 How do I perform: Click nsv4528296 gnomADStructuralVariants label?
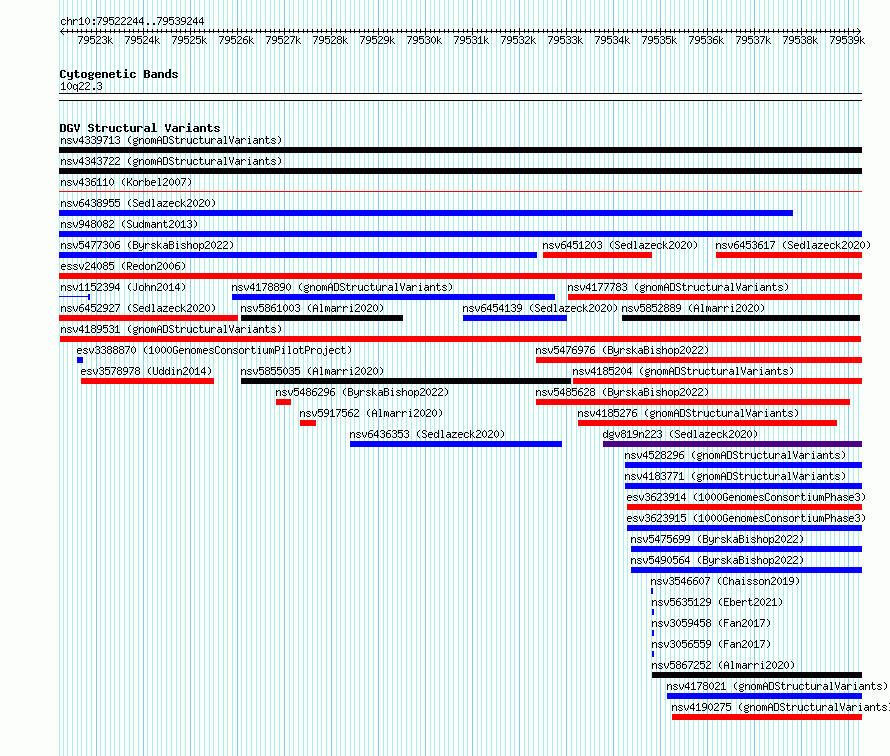click(735, 455)
